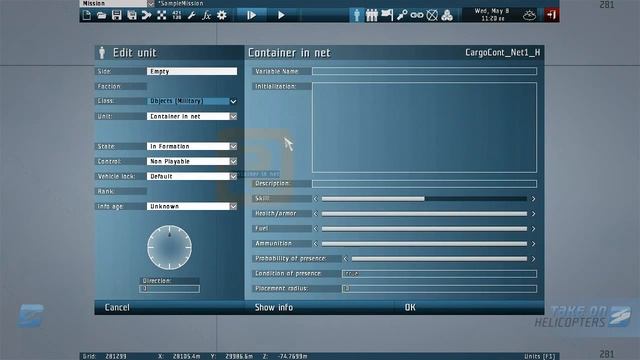The image size is (640, 360).
Task: Click the Health/armor slider bar
Action: pyautogui.click(x=424, y=213)
